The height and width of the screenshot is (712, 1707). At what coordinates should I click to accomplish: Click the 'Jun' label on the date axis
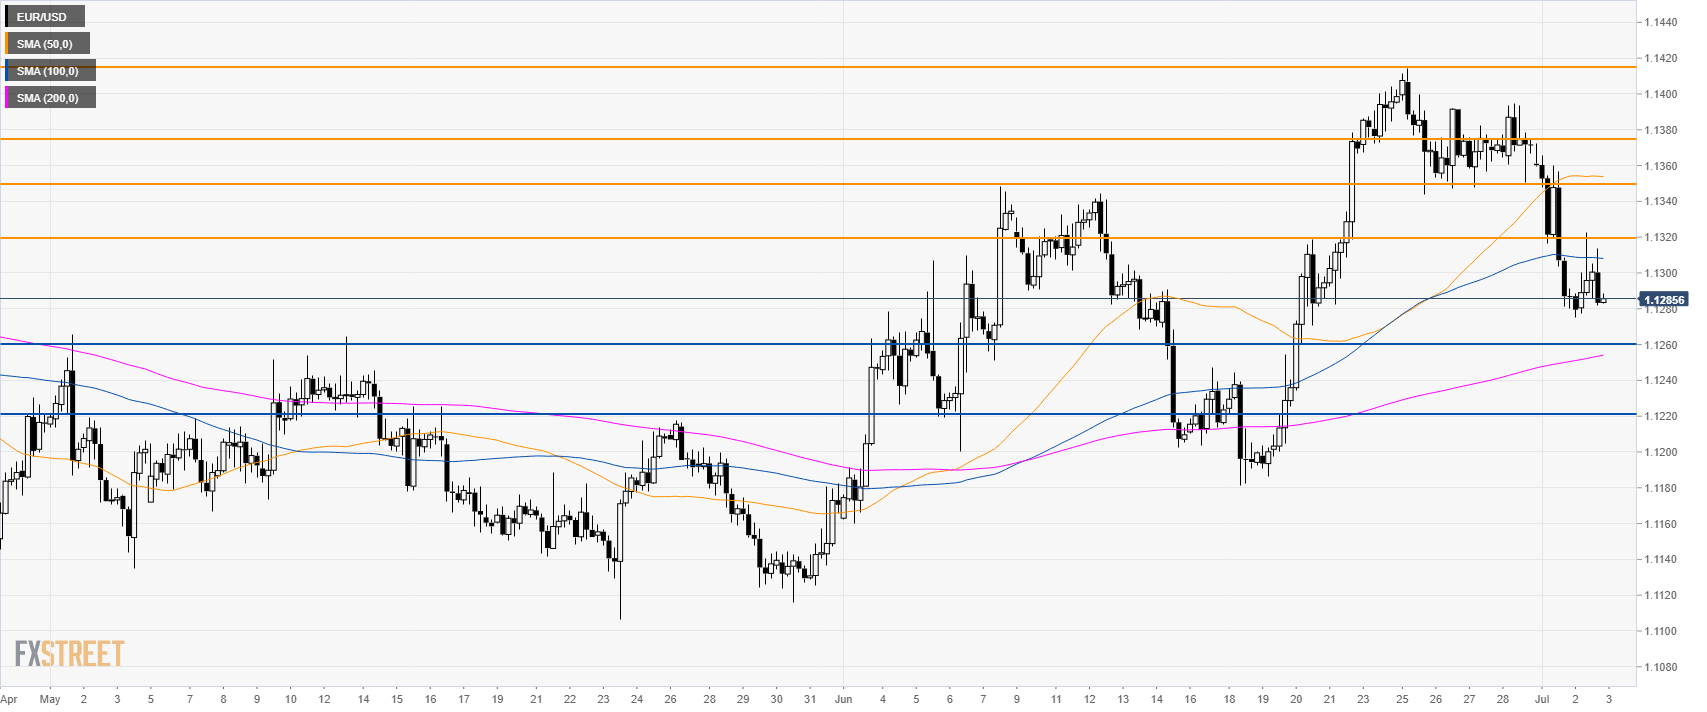(843, 699)
